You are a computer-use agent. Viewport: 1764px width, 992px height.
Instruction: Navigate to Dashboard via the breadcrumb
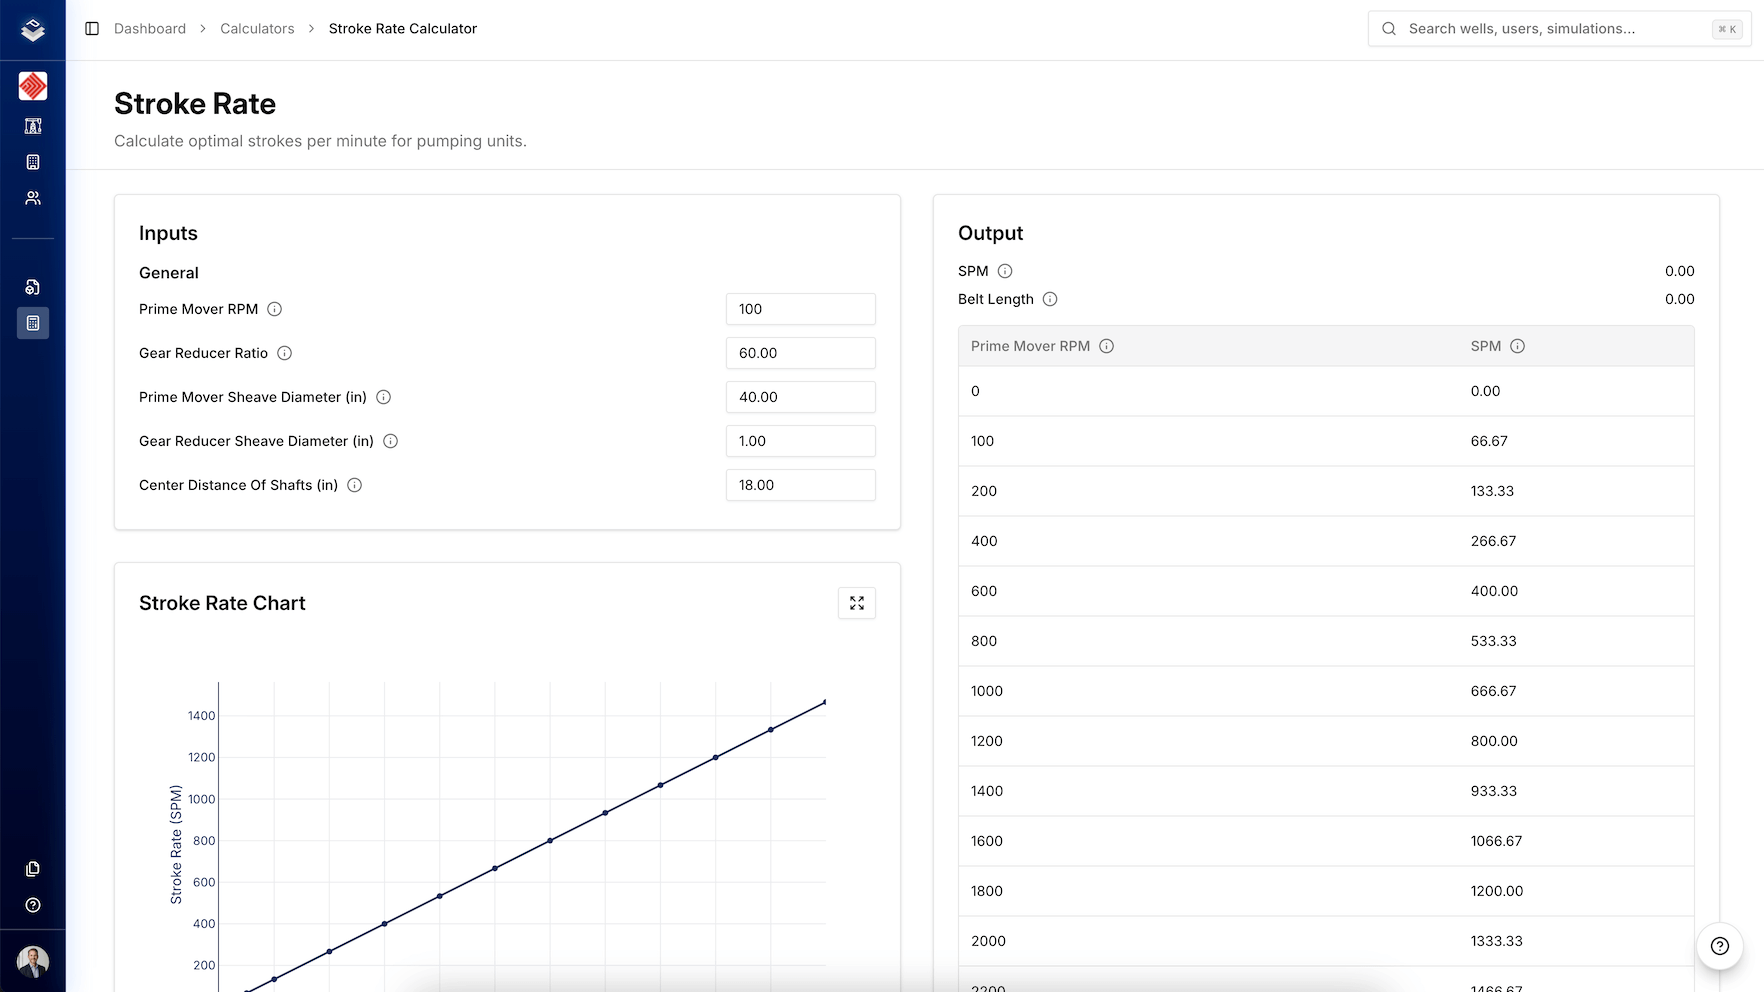click(150, 28)
